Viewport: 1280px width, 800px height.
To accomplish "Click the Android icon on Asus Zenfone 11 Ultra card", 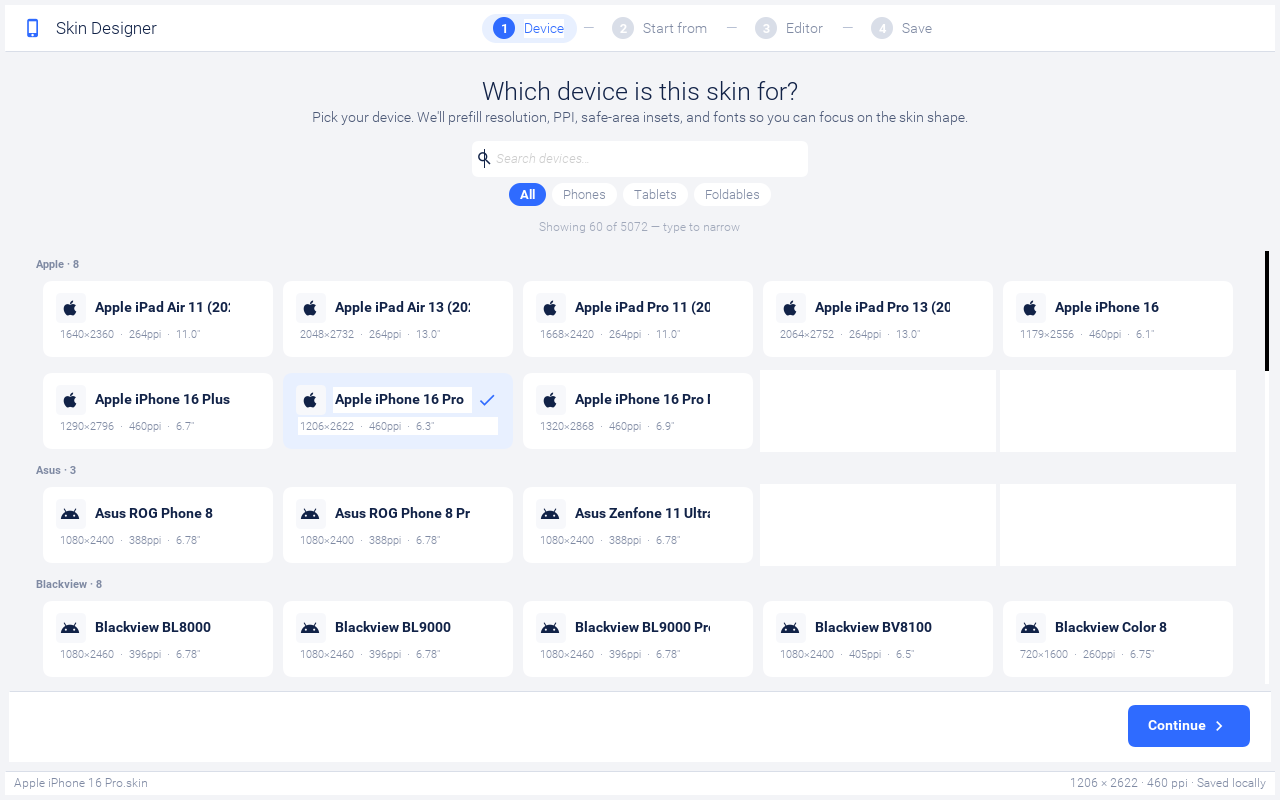I will (x=550, y=514).
